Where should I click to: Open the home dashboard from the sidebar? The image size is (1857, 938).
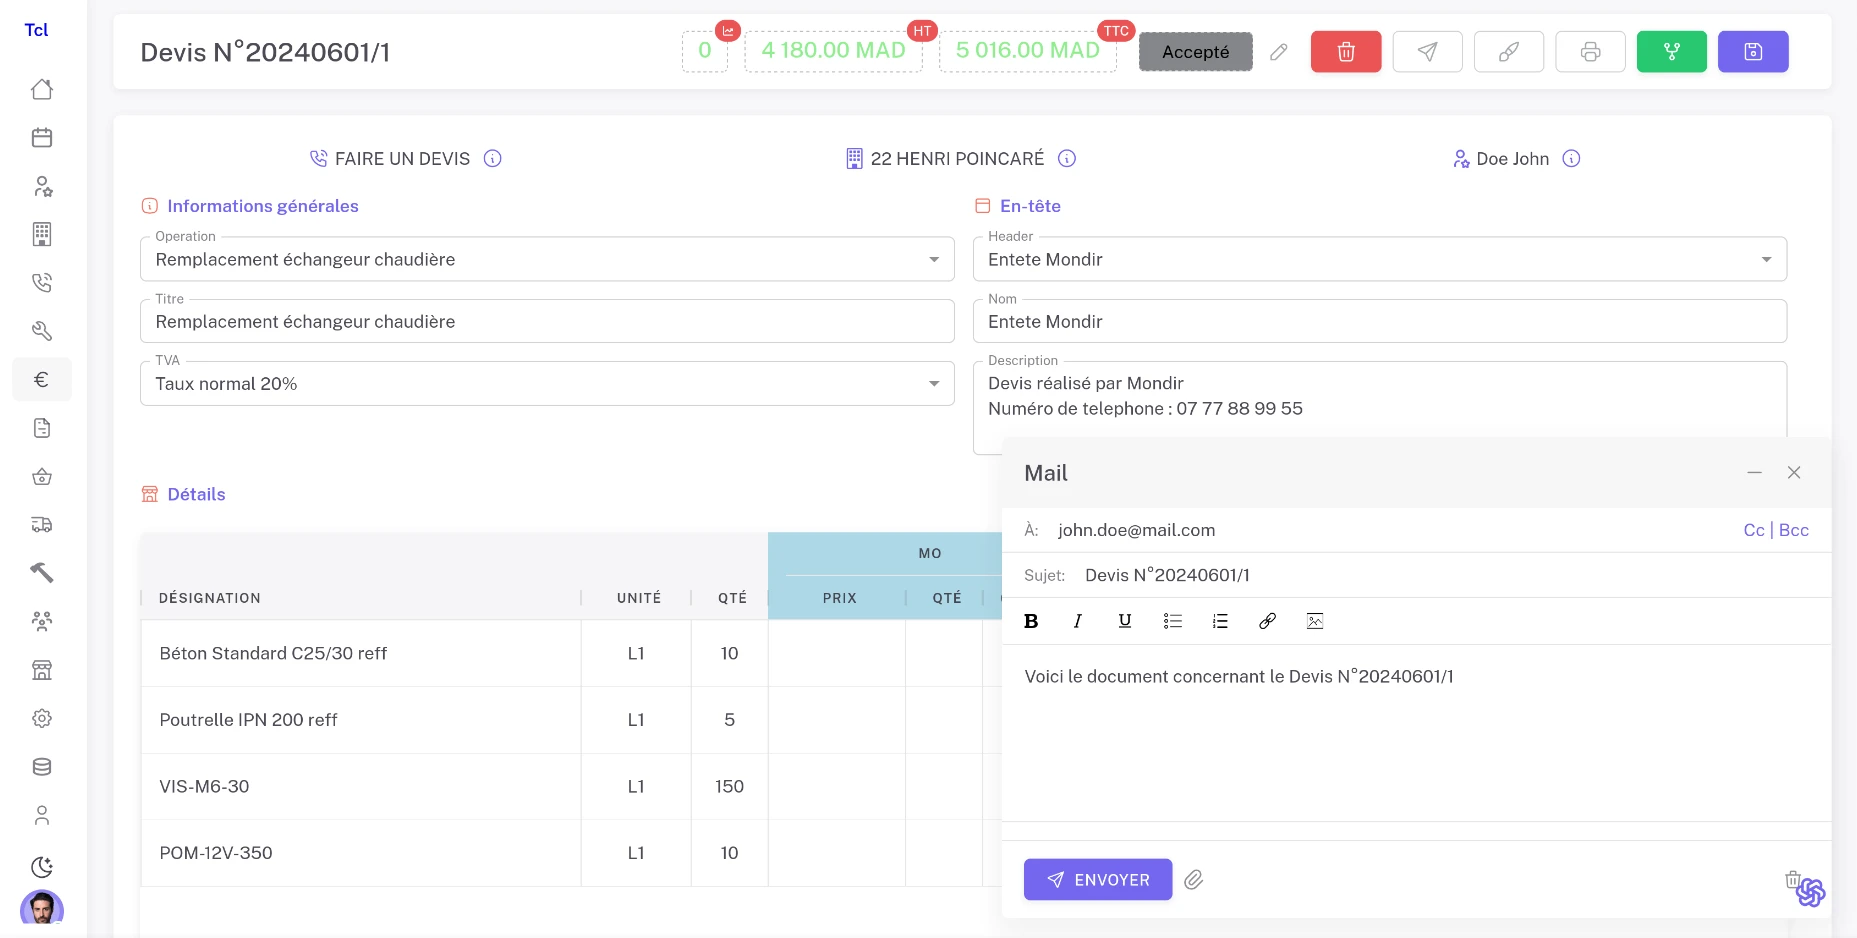pyautogui.click(x=41, y=89)
